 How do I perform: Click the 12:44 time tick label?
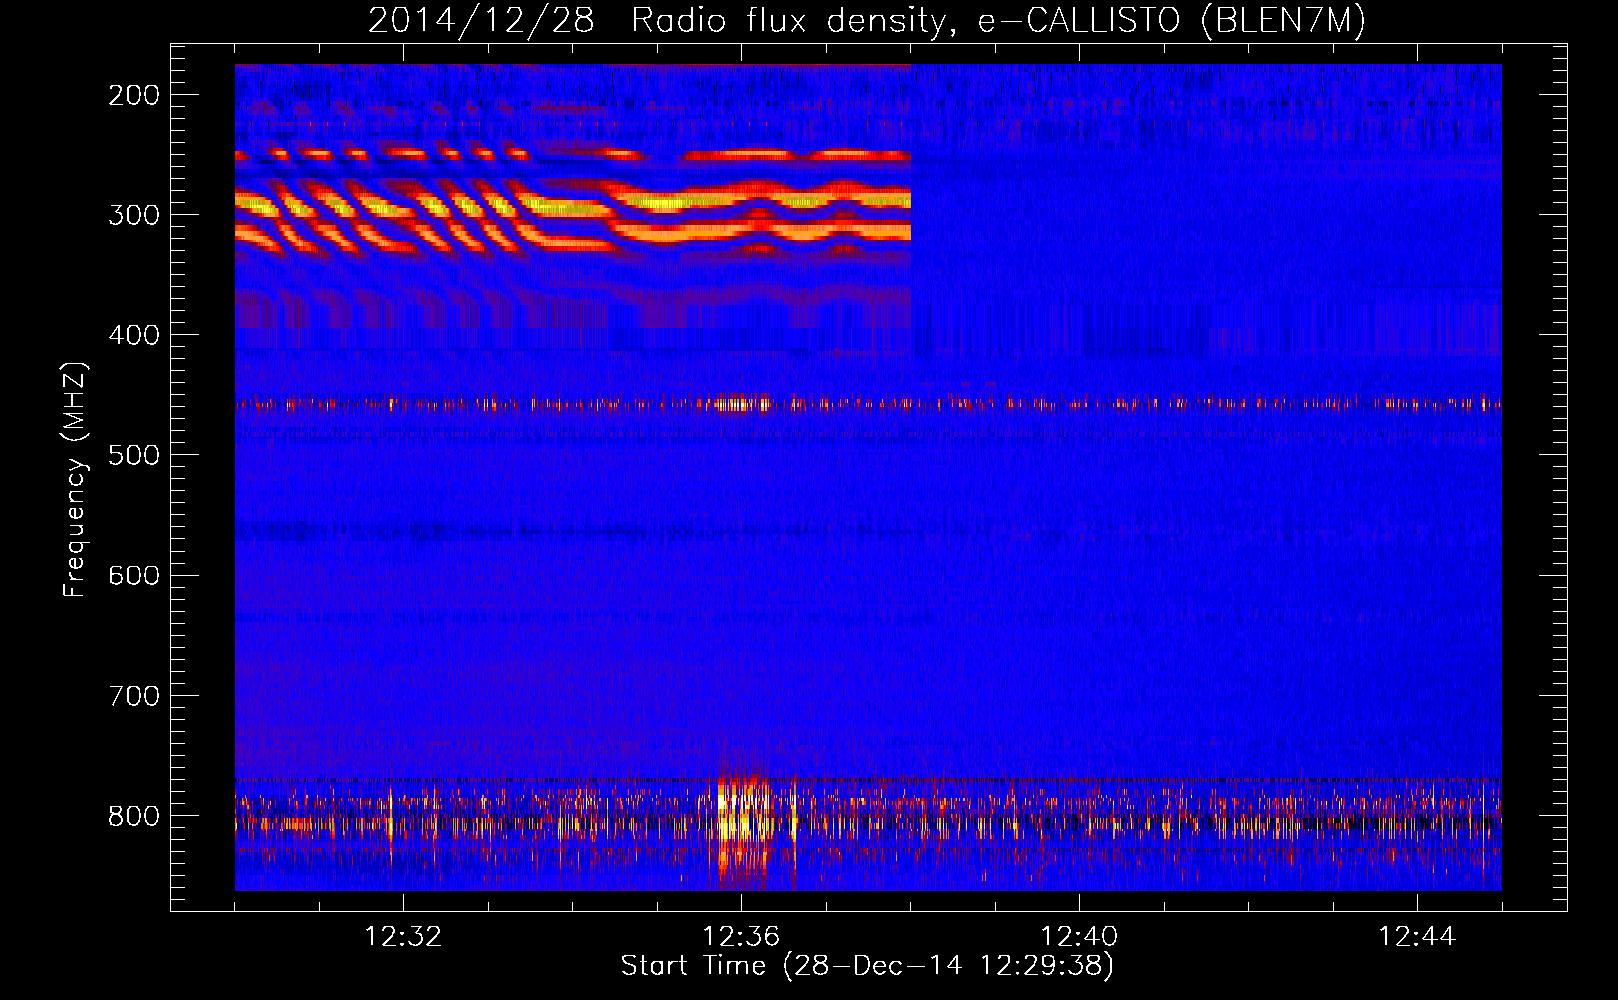click(x=1417, y=937)
